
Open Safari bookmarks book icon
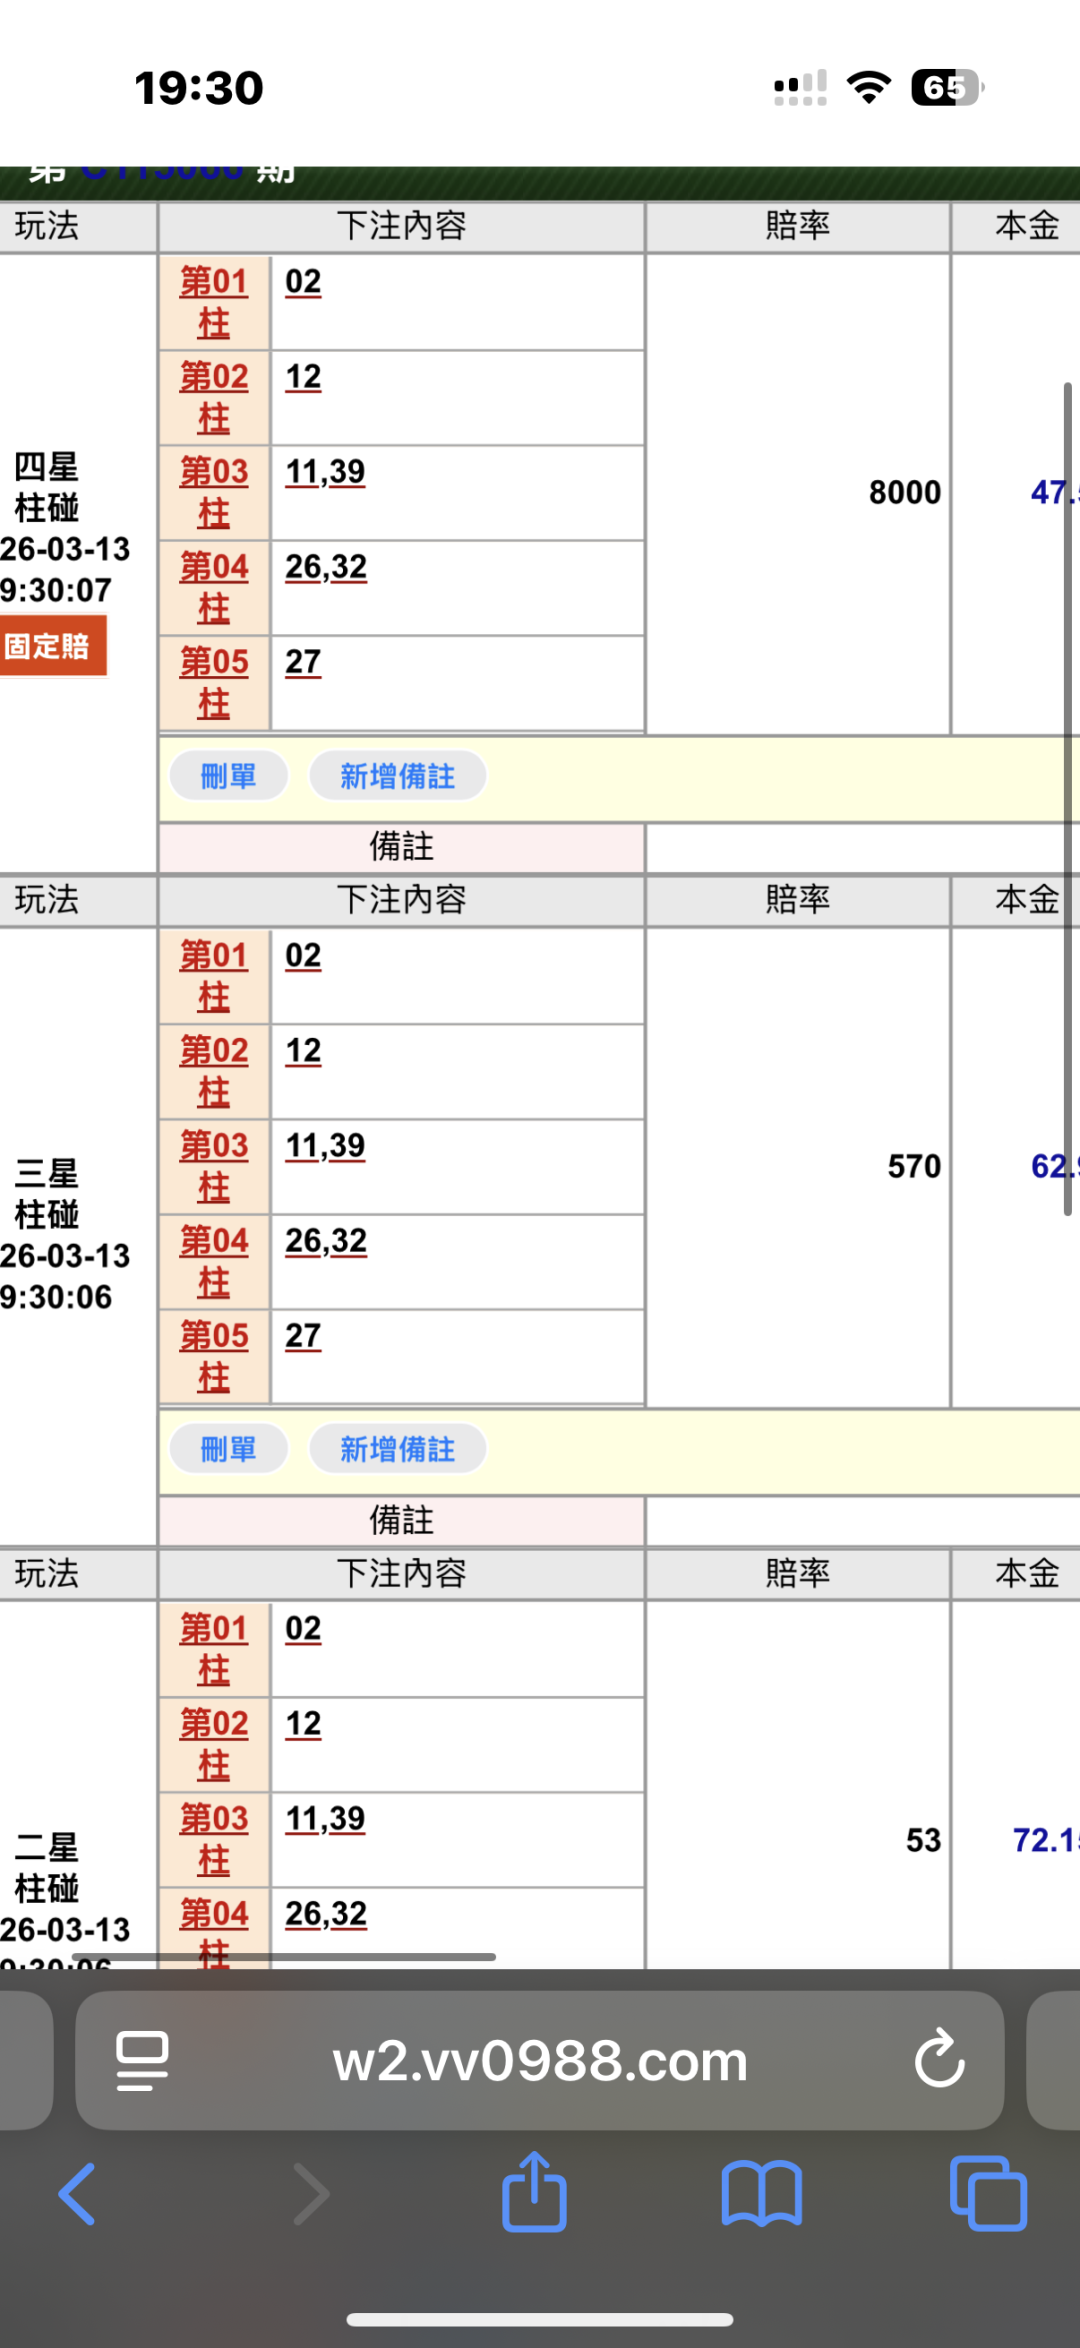761,2194
